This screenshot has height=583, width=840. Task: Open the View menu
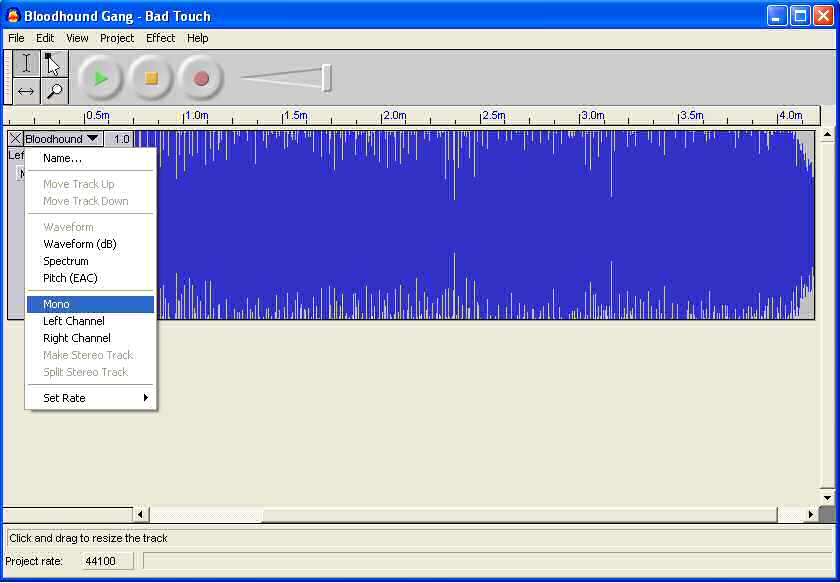[77, 38]
